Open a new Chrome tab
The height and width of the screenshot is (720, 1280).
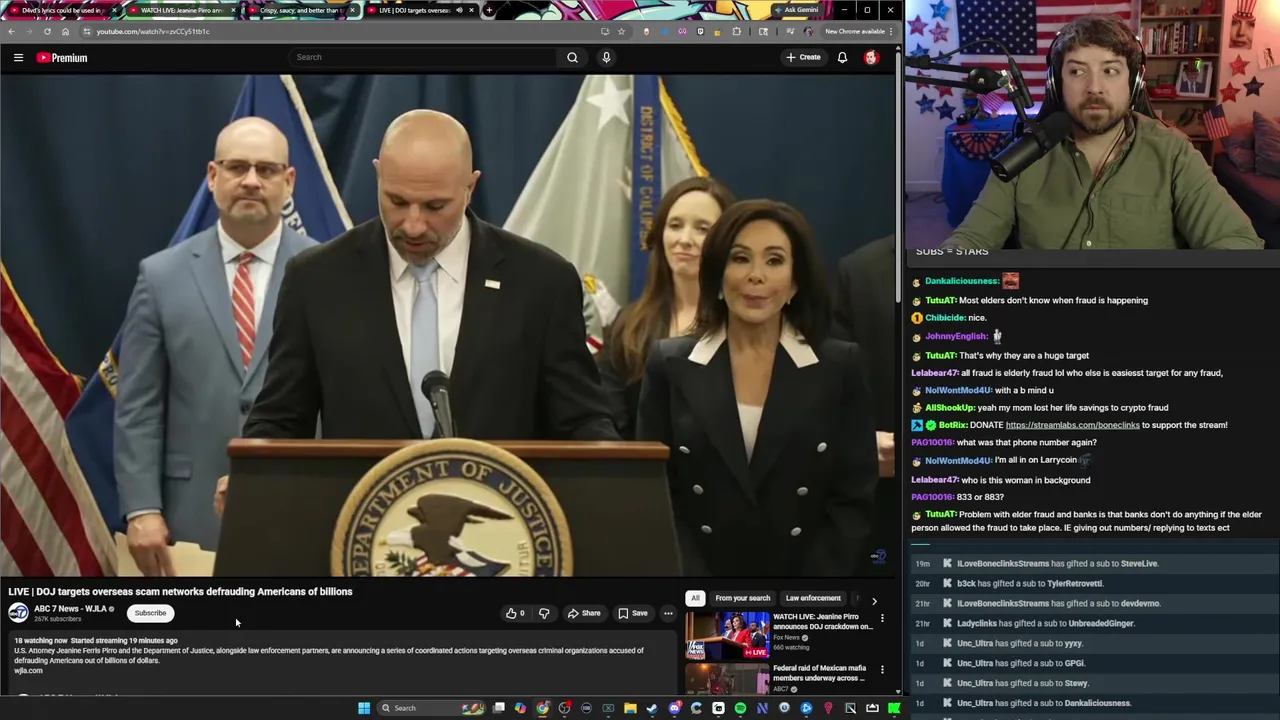[x=488, y=10]
